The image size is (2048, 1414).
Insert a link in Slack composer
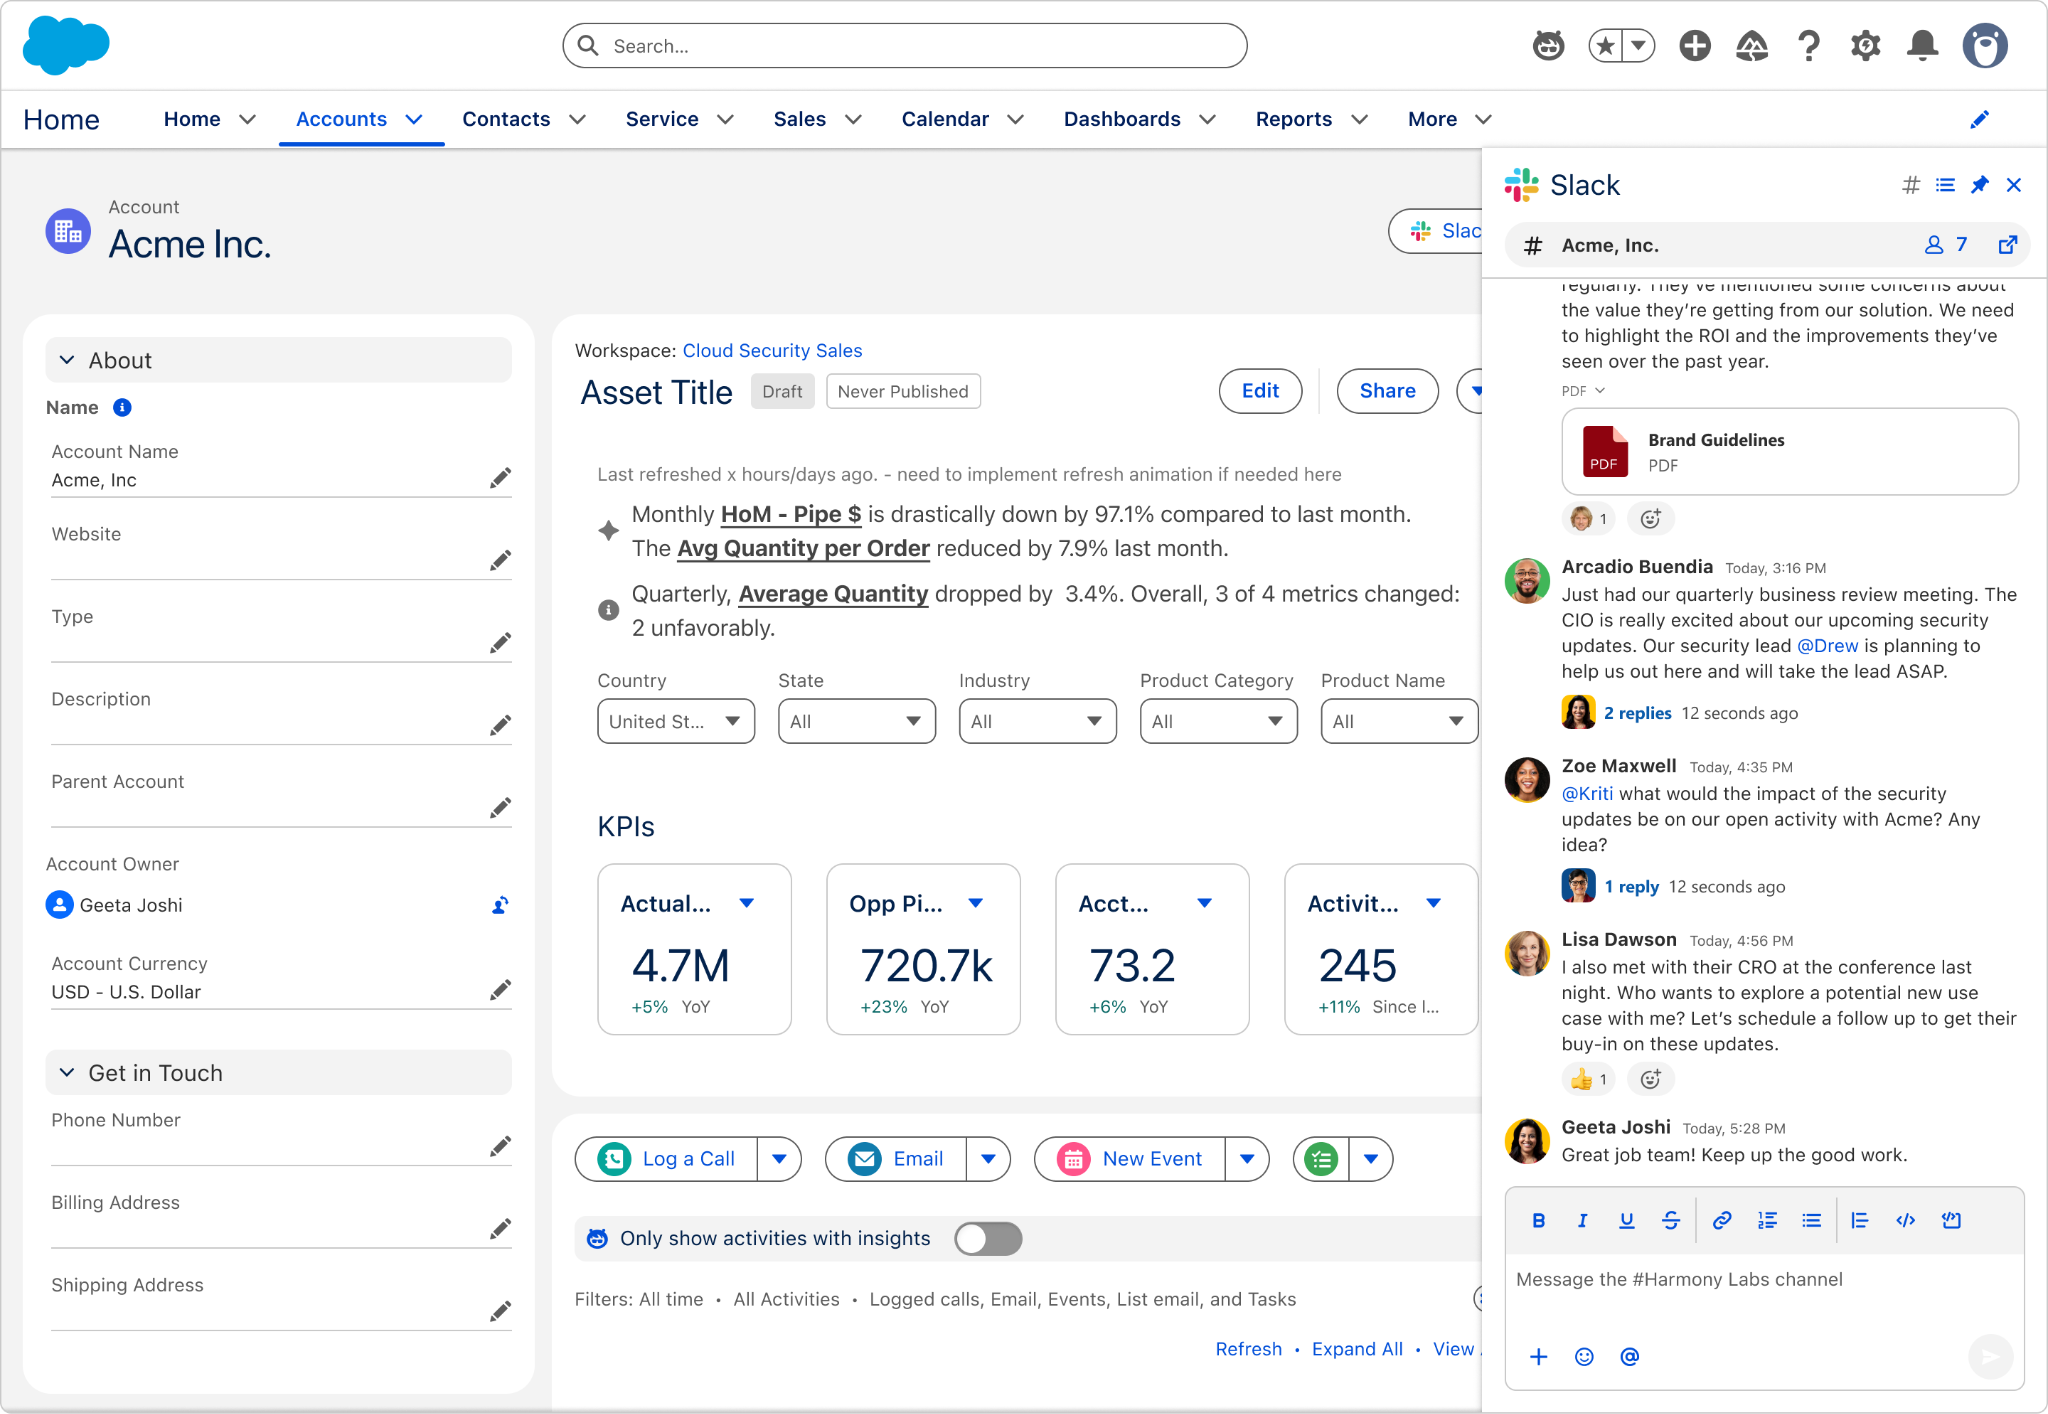pyautogui.click(x=1722, y=1220)
